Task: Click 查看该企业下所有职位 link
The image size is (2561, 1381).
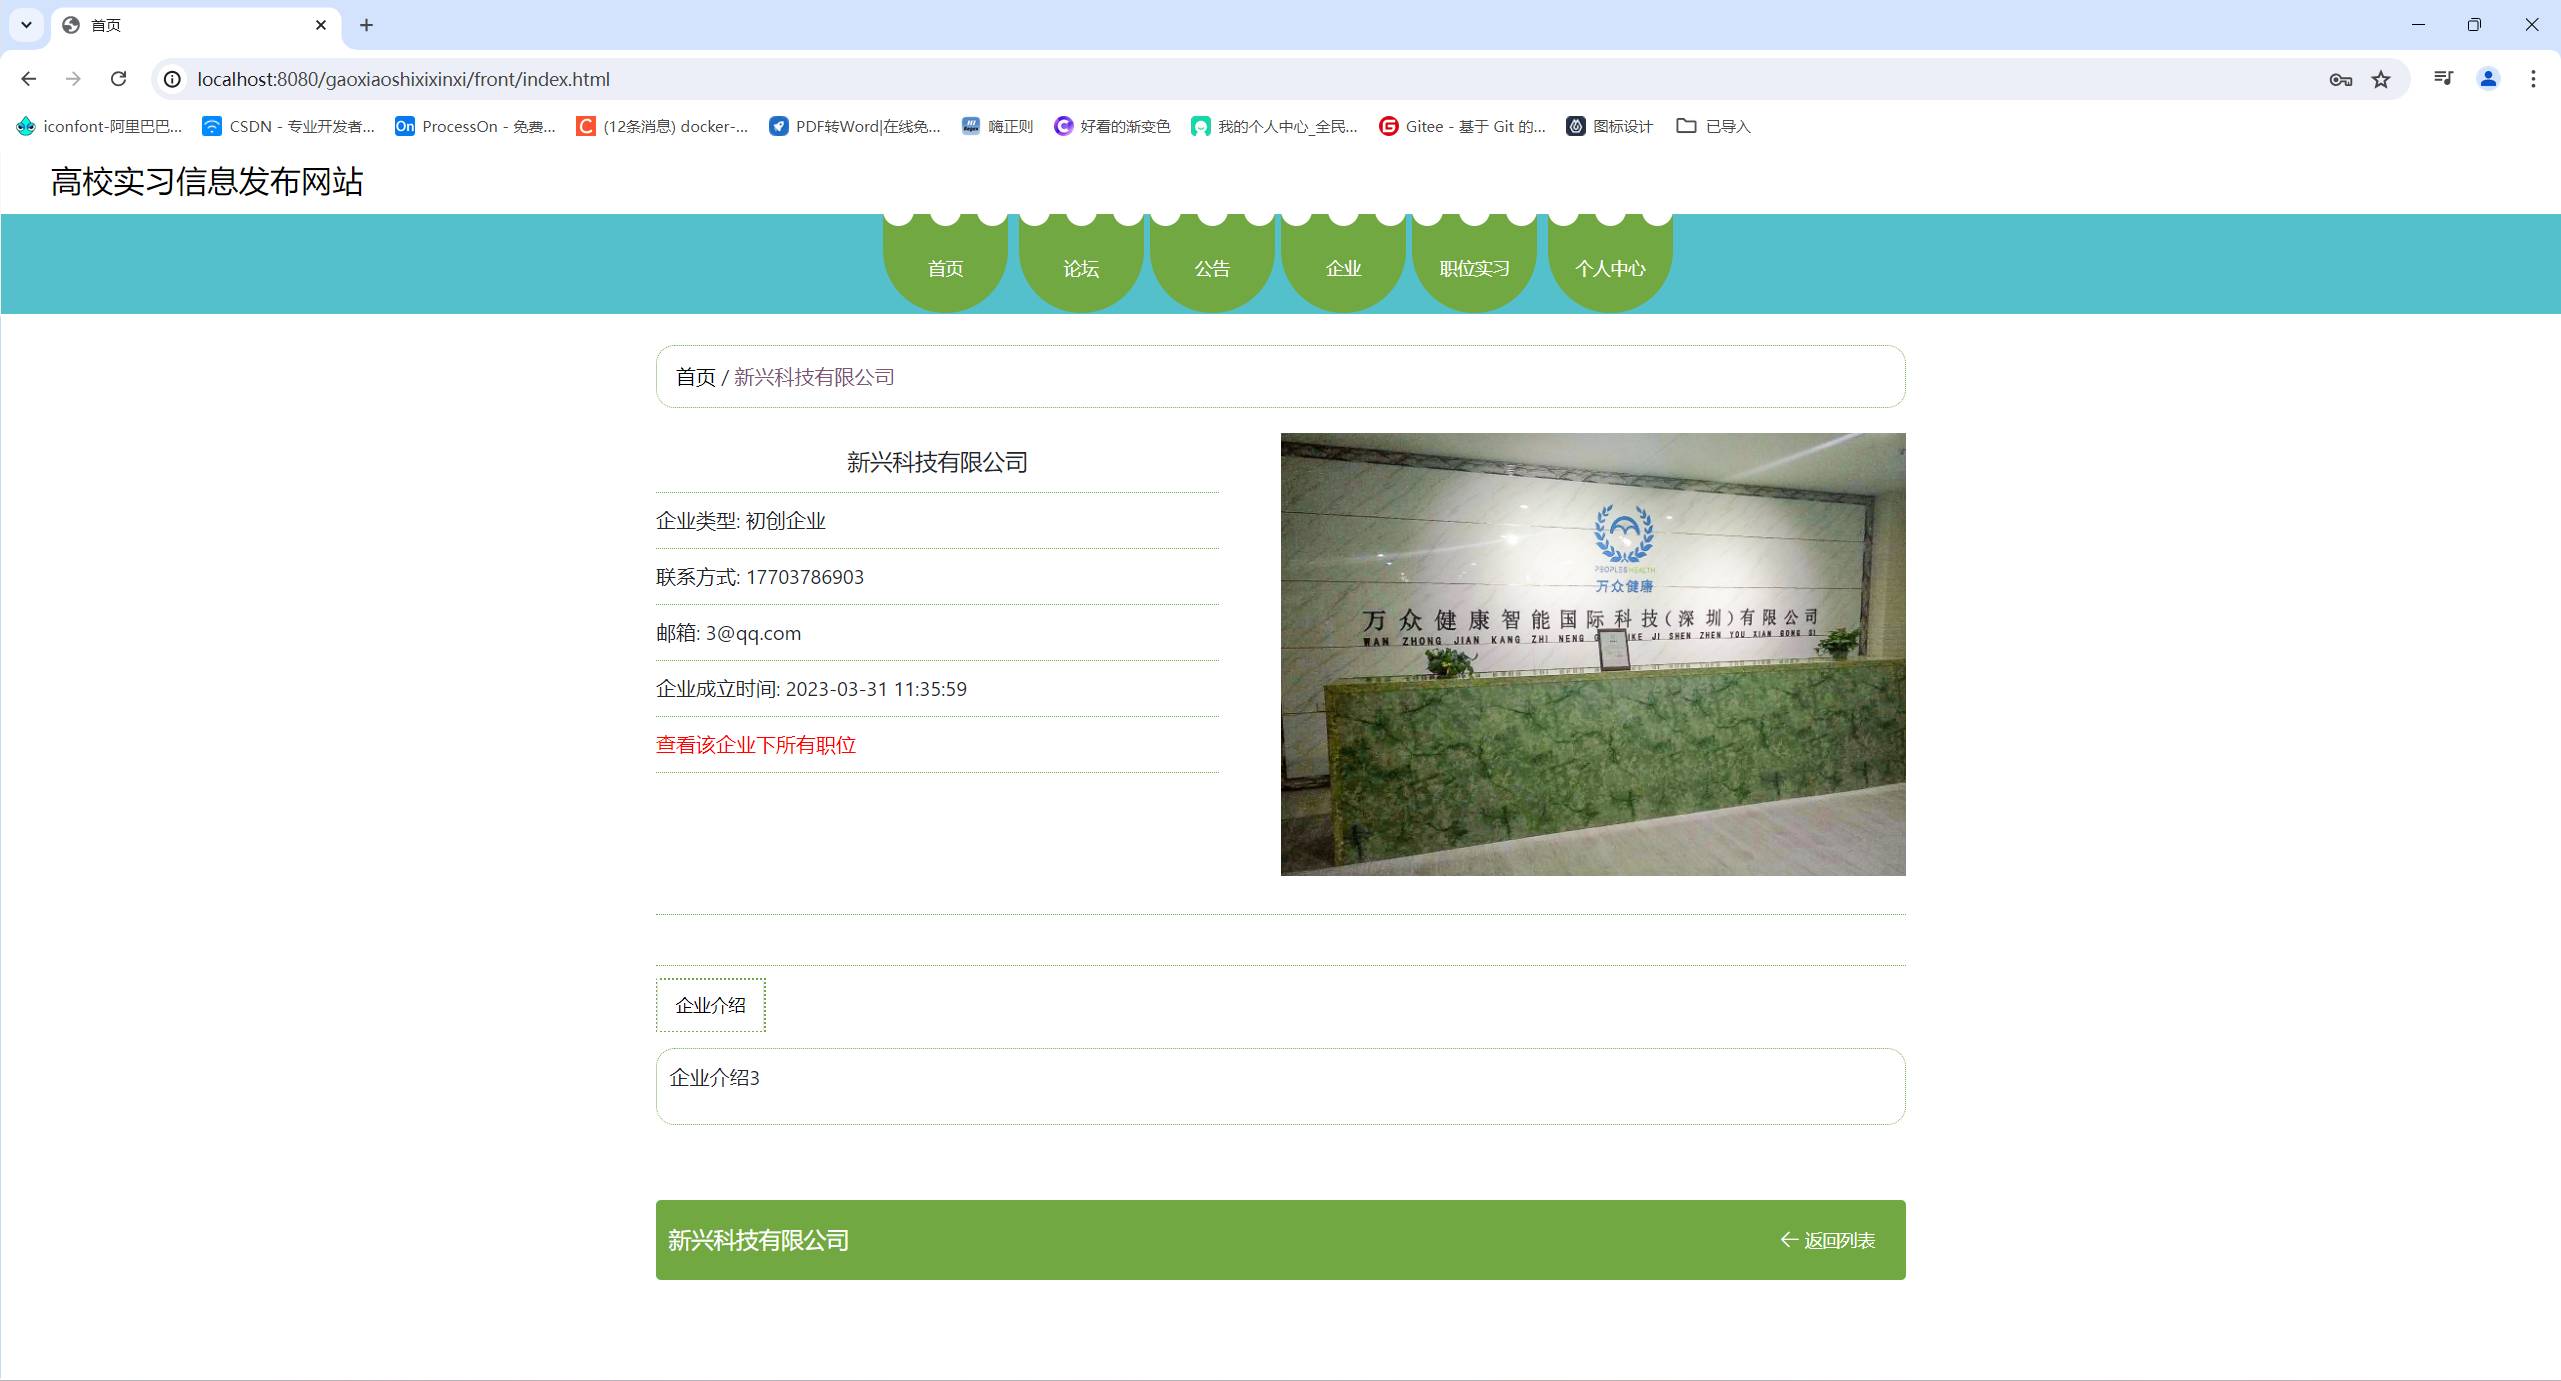Action: click(755, 745)
